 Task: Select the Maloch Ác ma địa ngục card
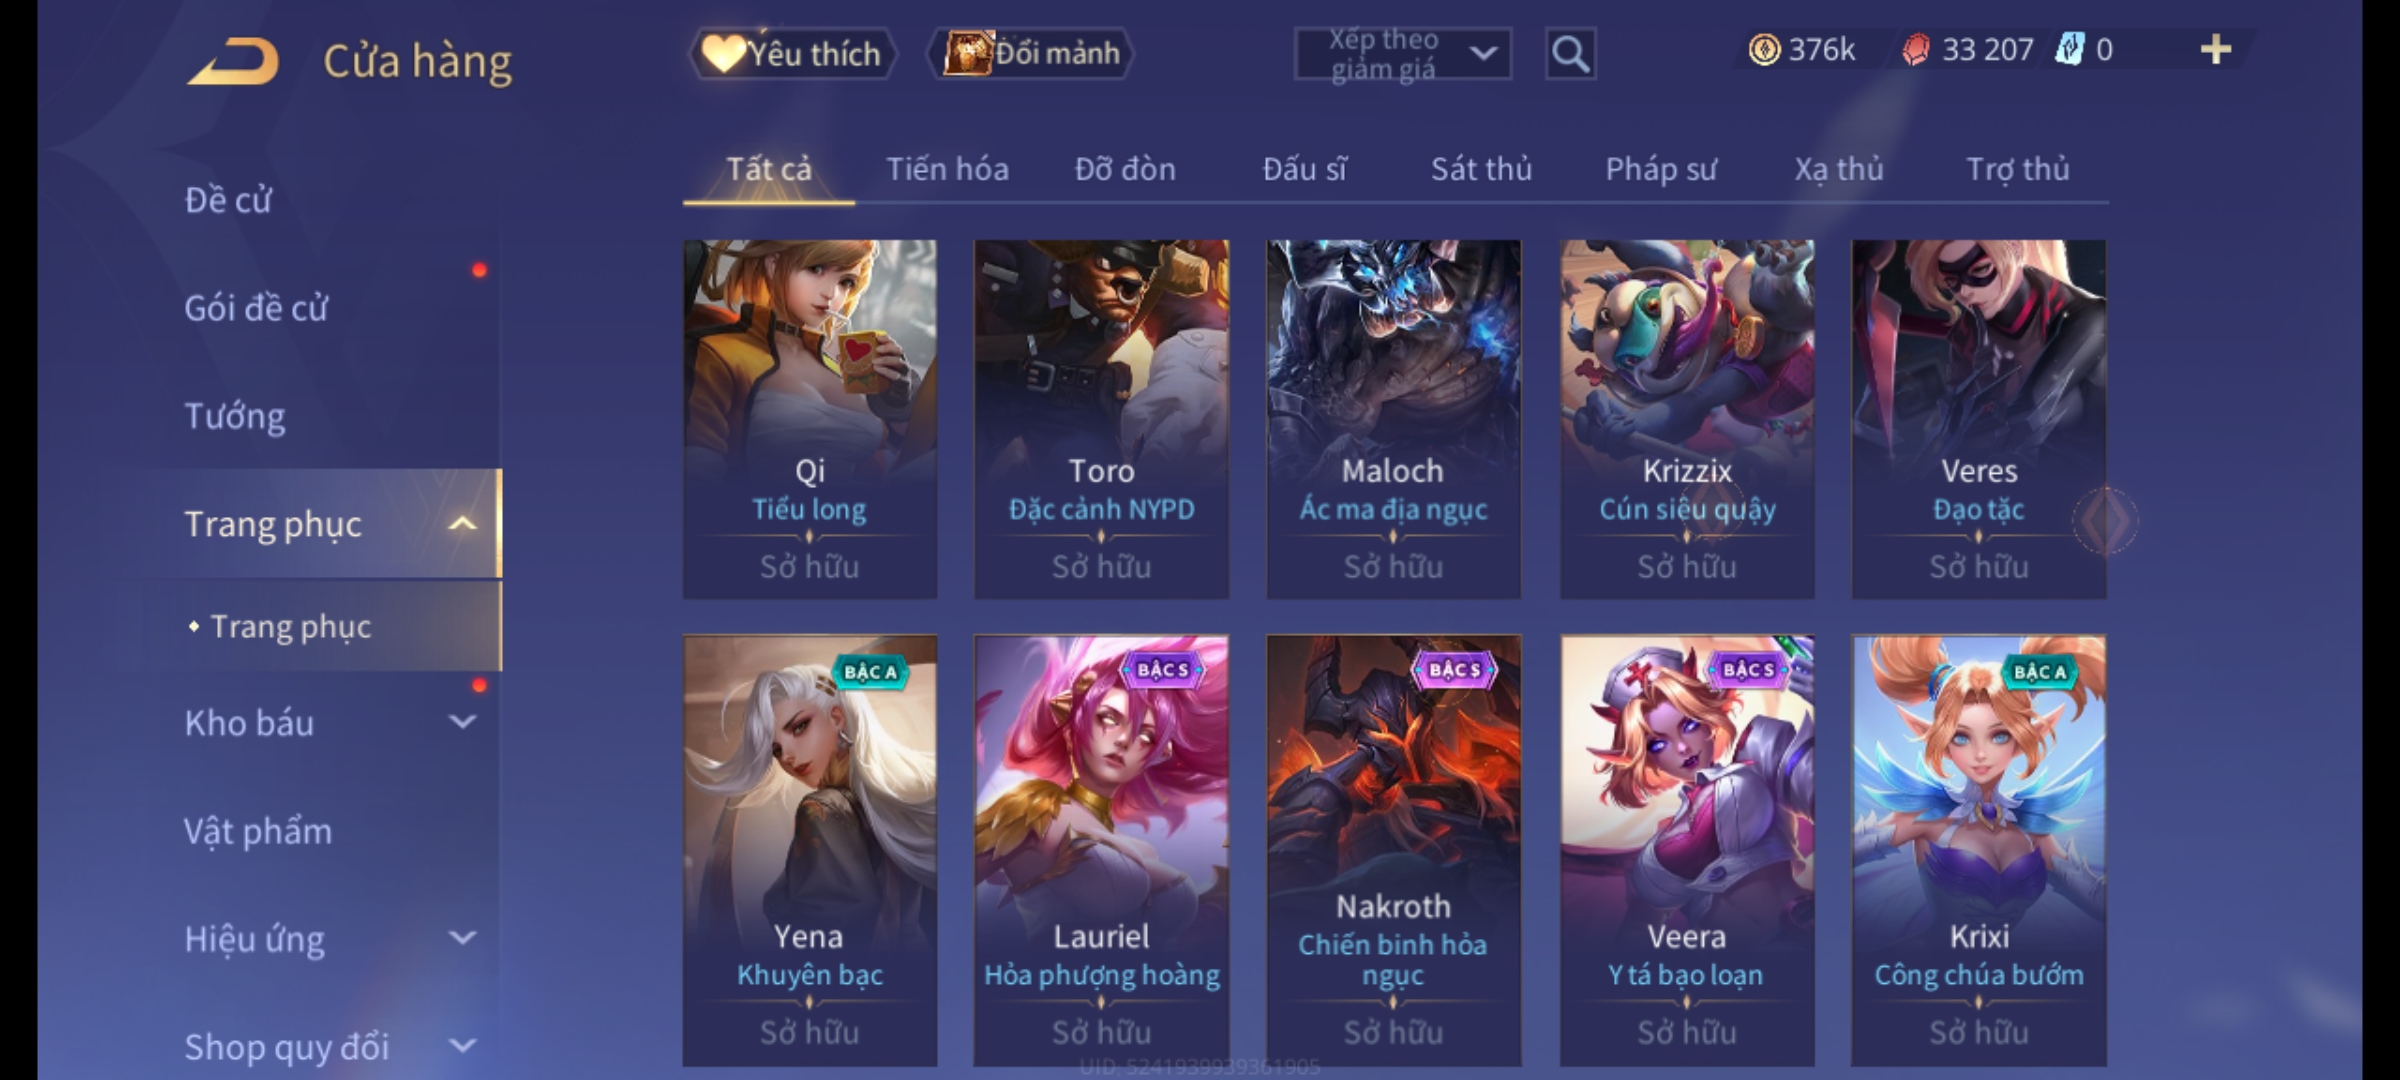[1393, 419]
